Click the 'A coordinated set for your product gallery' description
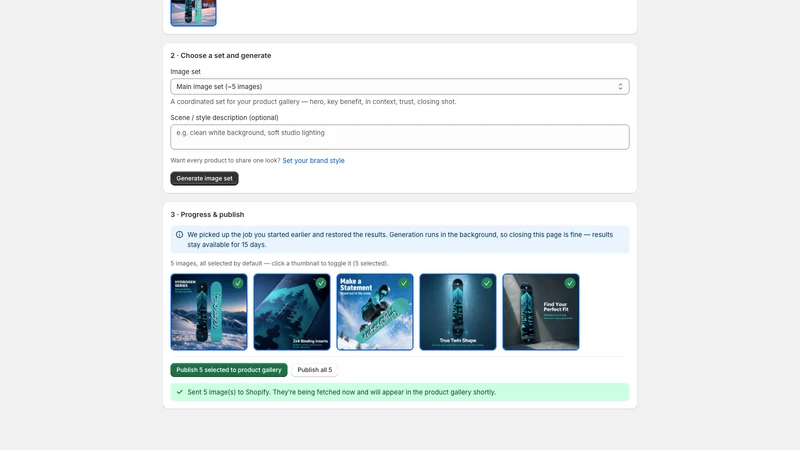This screenshot has width=800, height=450. [313, 102]
